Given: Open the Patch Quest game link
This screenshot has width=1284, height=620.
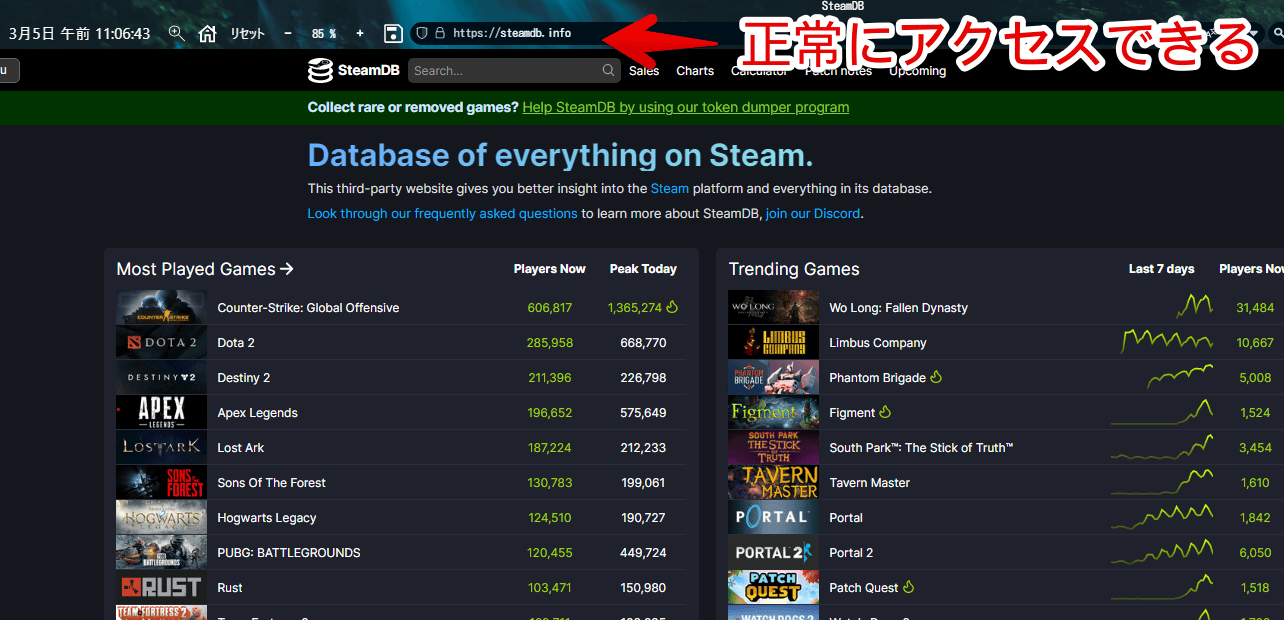Looking at the screenshot, I should click(x=864, y=588).
